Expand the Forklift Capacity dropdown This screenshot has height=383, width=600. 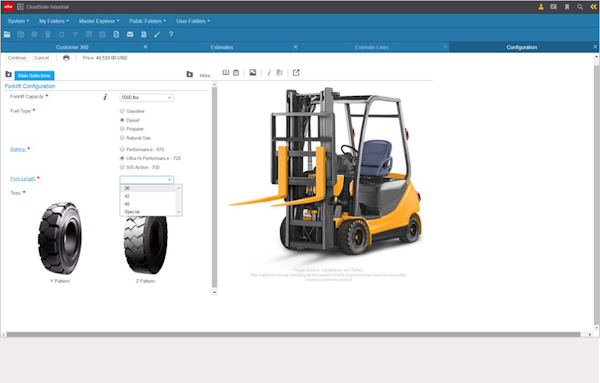147,98
